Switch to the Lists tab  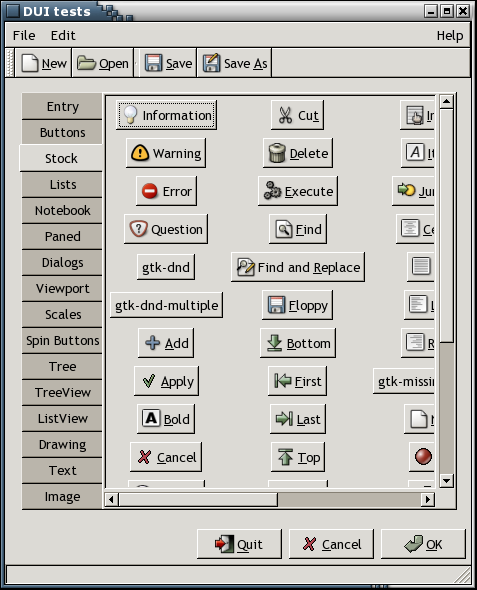(x=62, y=184)
